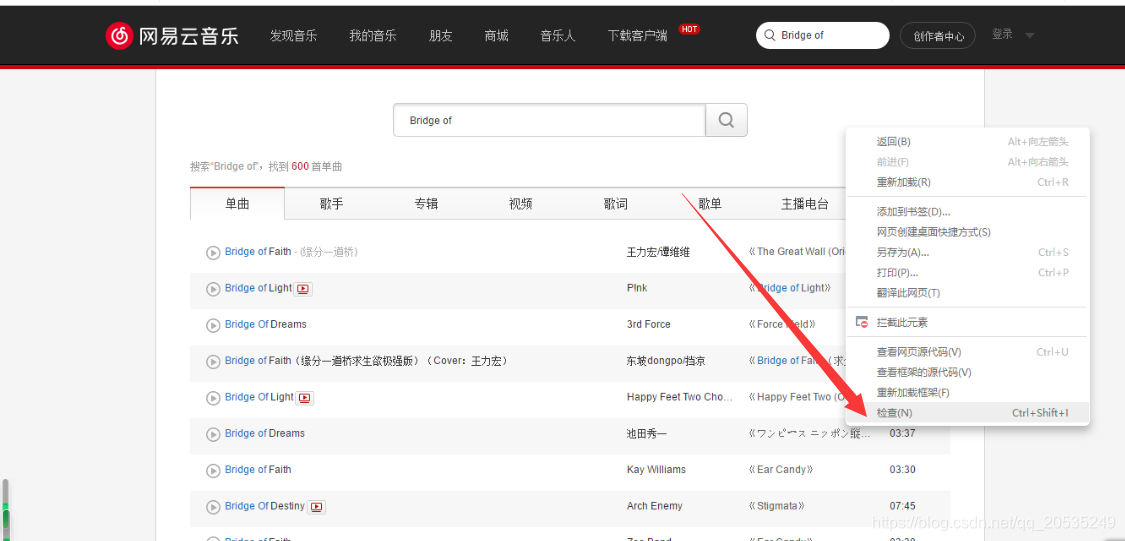Play Bridge Of Light by Happy Feet Two
This screenshot has width=1125, height=541.
click(213, 398)
